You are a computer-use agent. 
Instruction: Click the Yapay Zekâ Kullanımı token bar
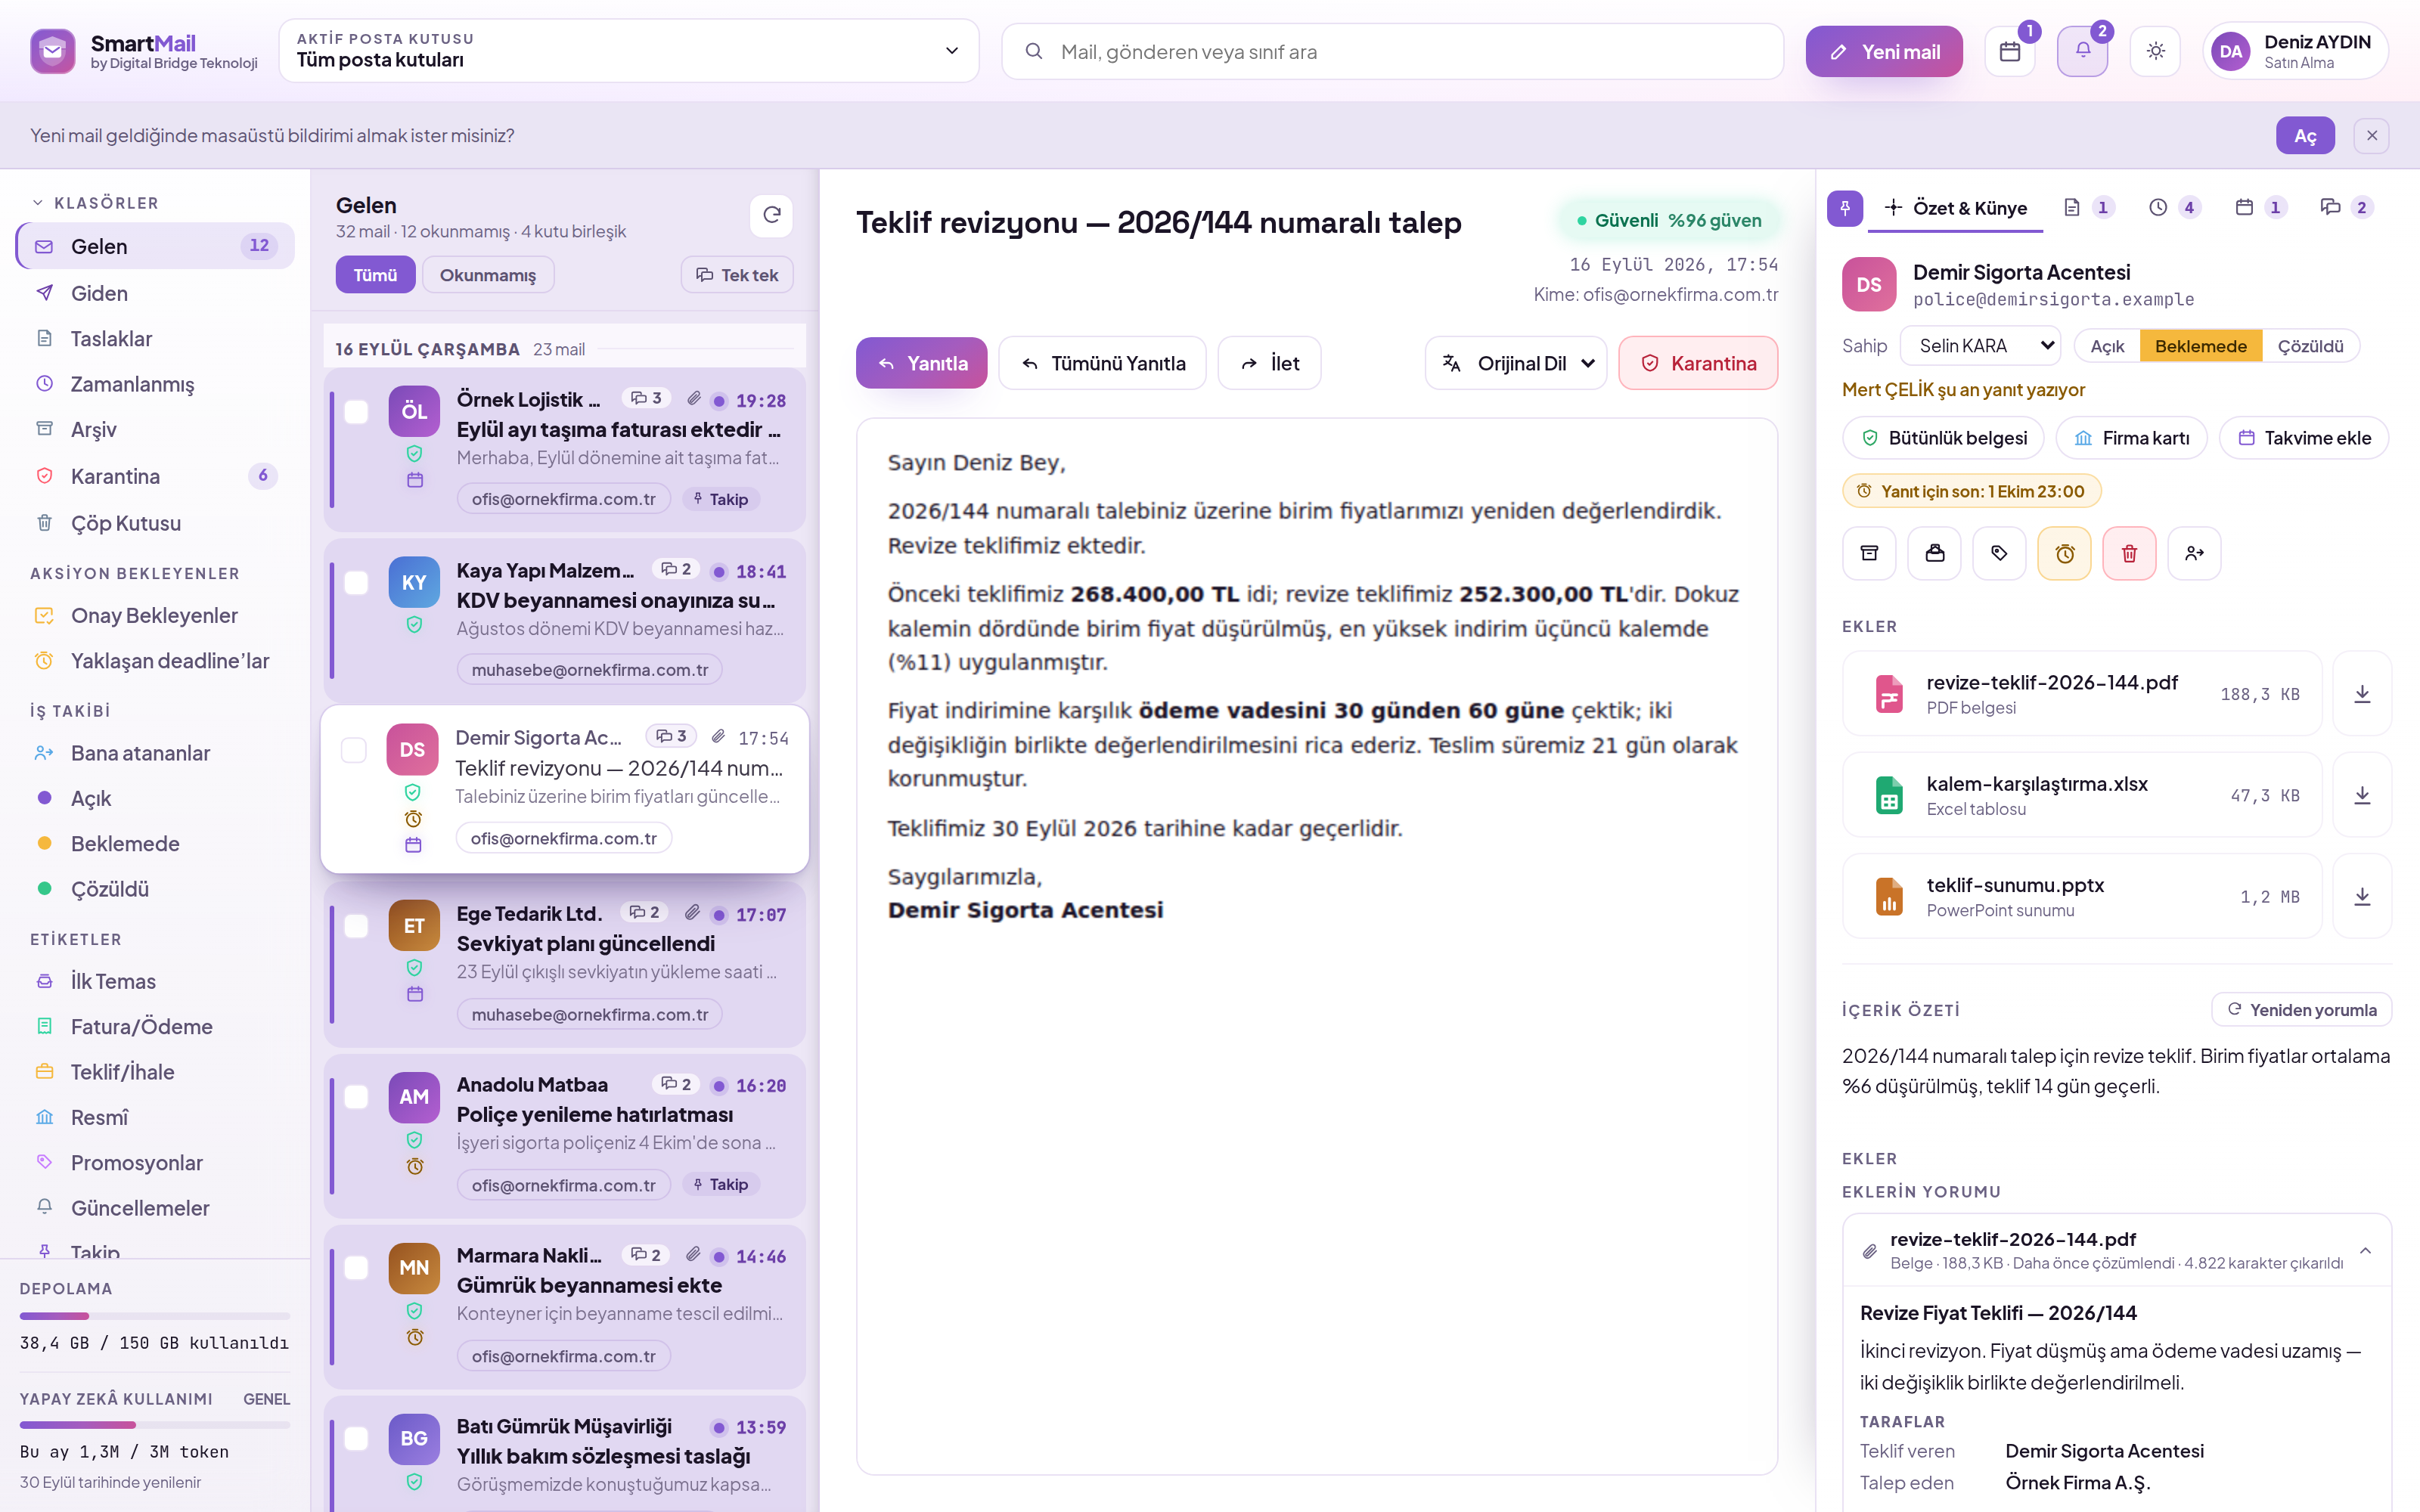tap(155, 1425)
